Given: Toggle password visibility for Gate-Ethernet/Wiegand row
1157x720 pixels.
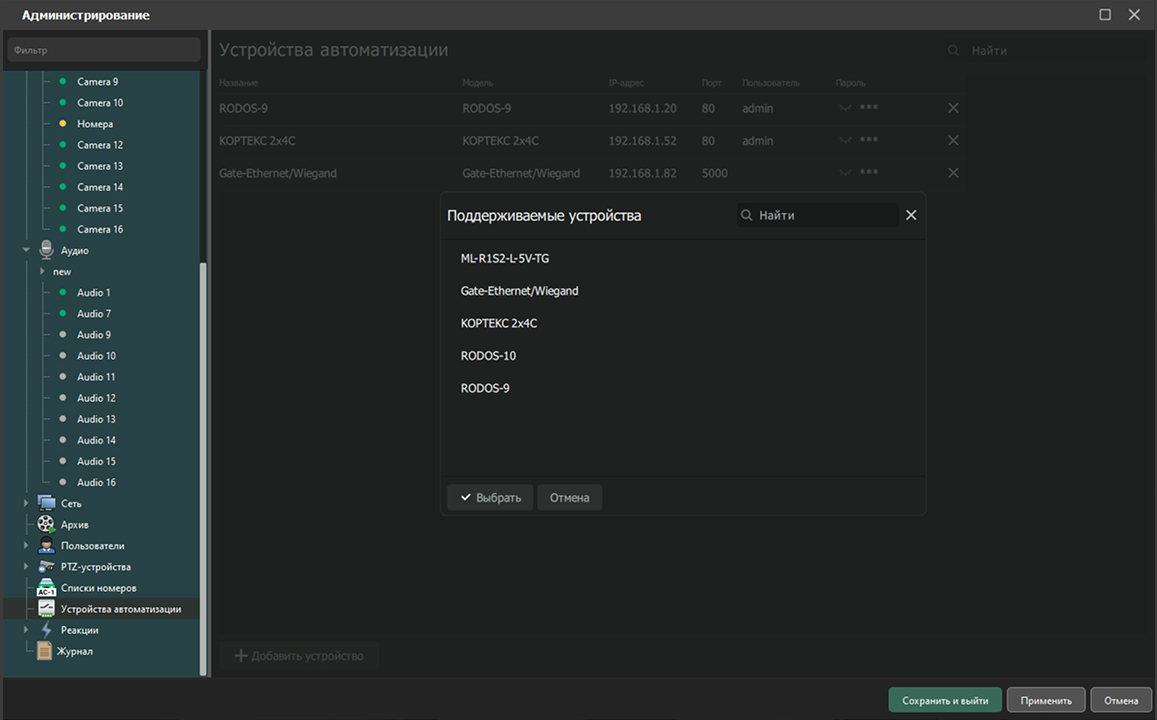Looking at the screenshot, I should 846,173.
